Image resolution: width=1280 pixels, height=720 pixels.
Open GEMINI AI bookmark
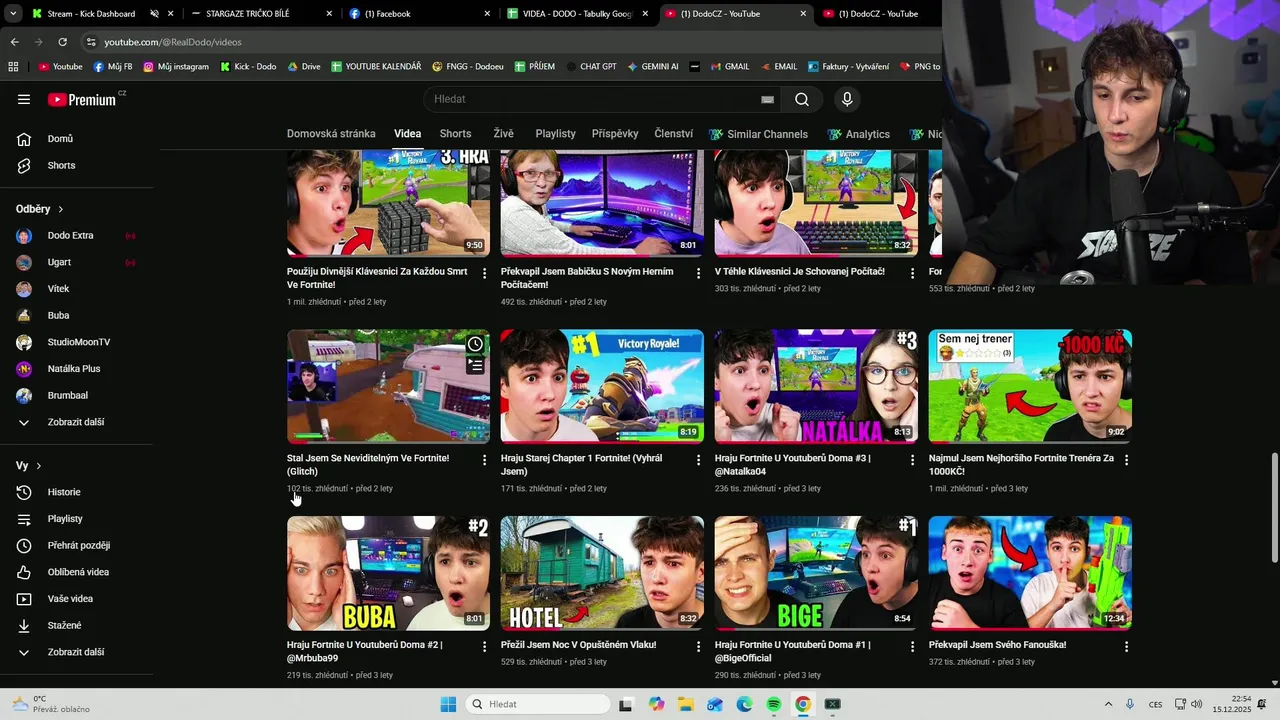click(653, 67)
